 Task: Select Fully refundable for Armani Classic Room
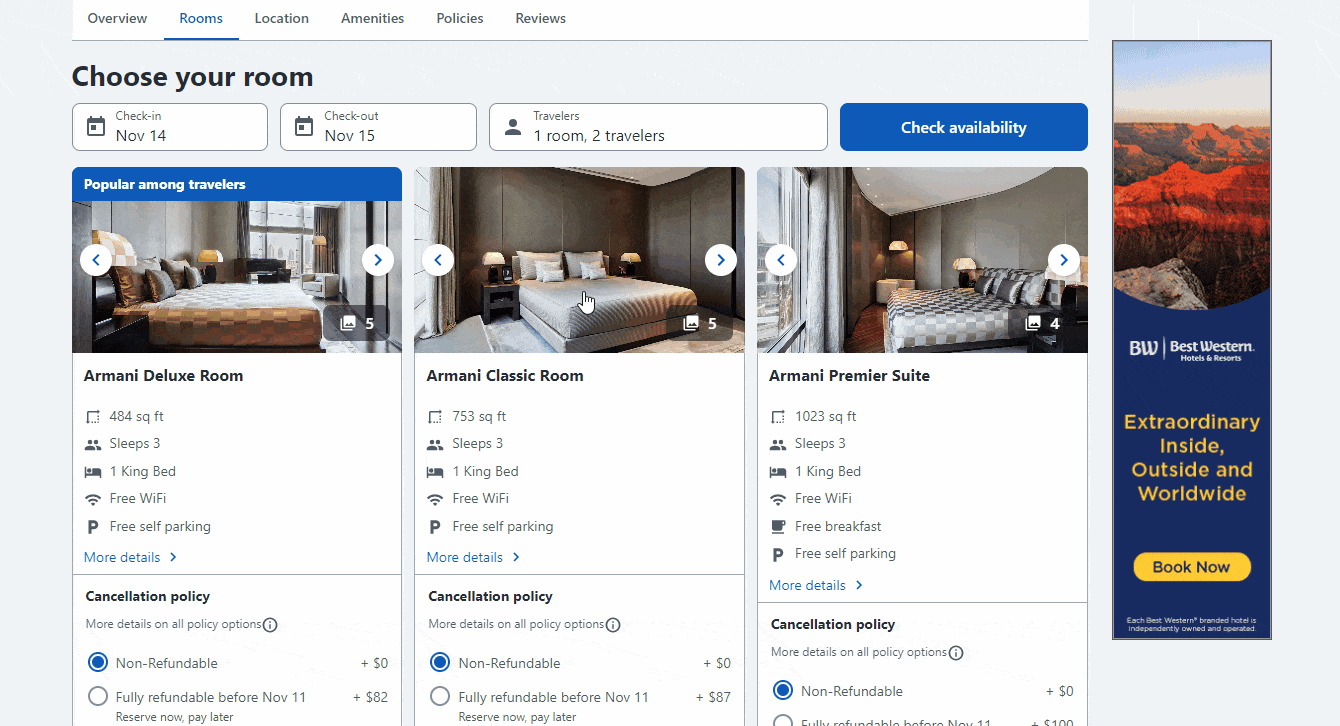[x=440, y=697]
